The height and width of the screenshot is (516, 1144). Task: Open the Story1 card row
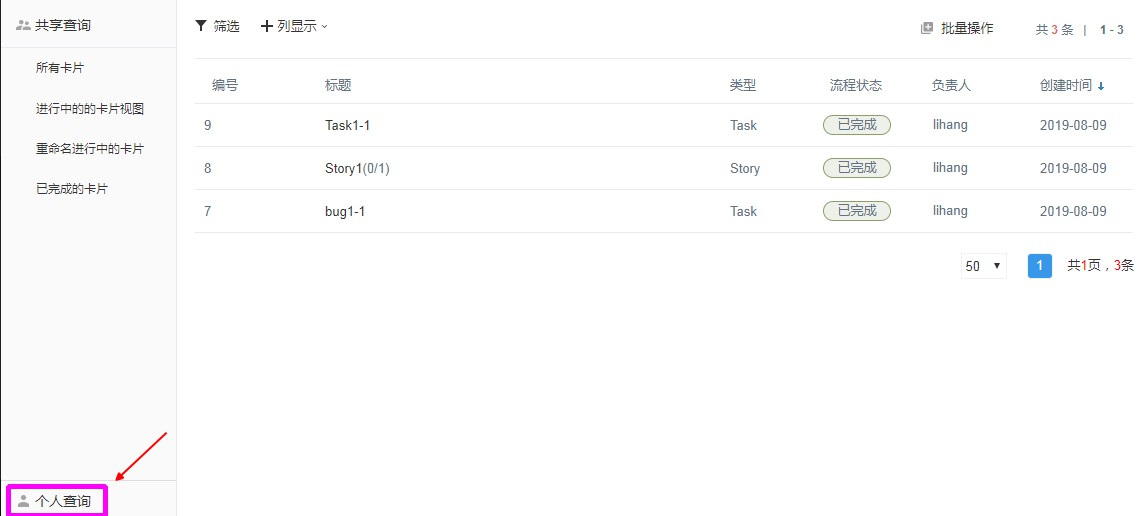click(663, 168)
